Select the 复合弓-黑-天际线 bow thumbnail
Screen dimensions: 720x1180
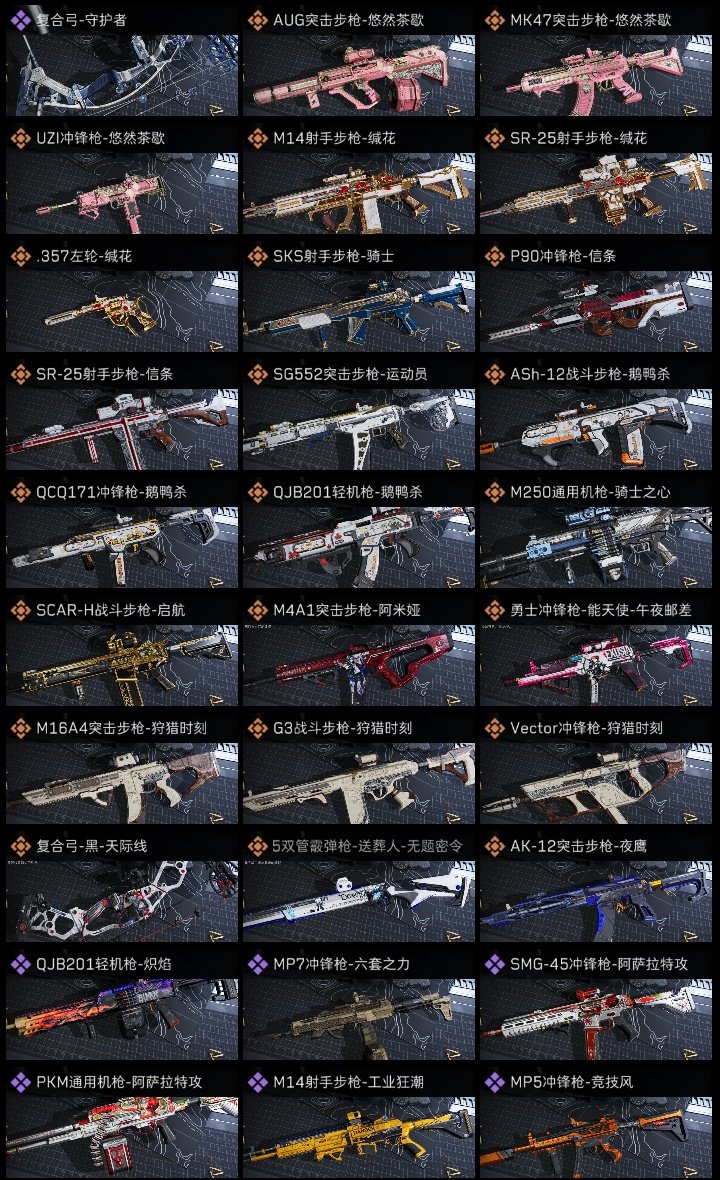(x=122, y=902)
